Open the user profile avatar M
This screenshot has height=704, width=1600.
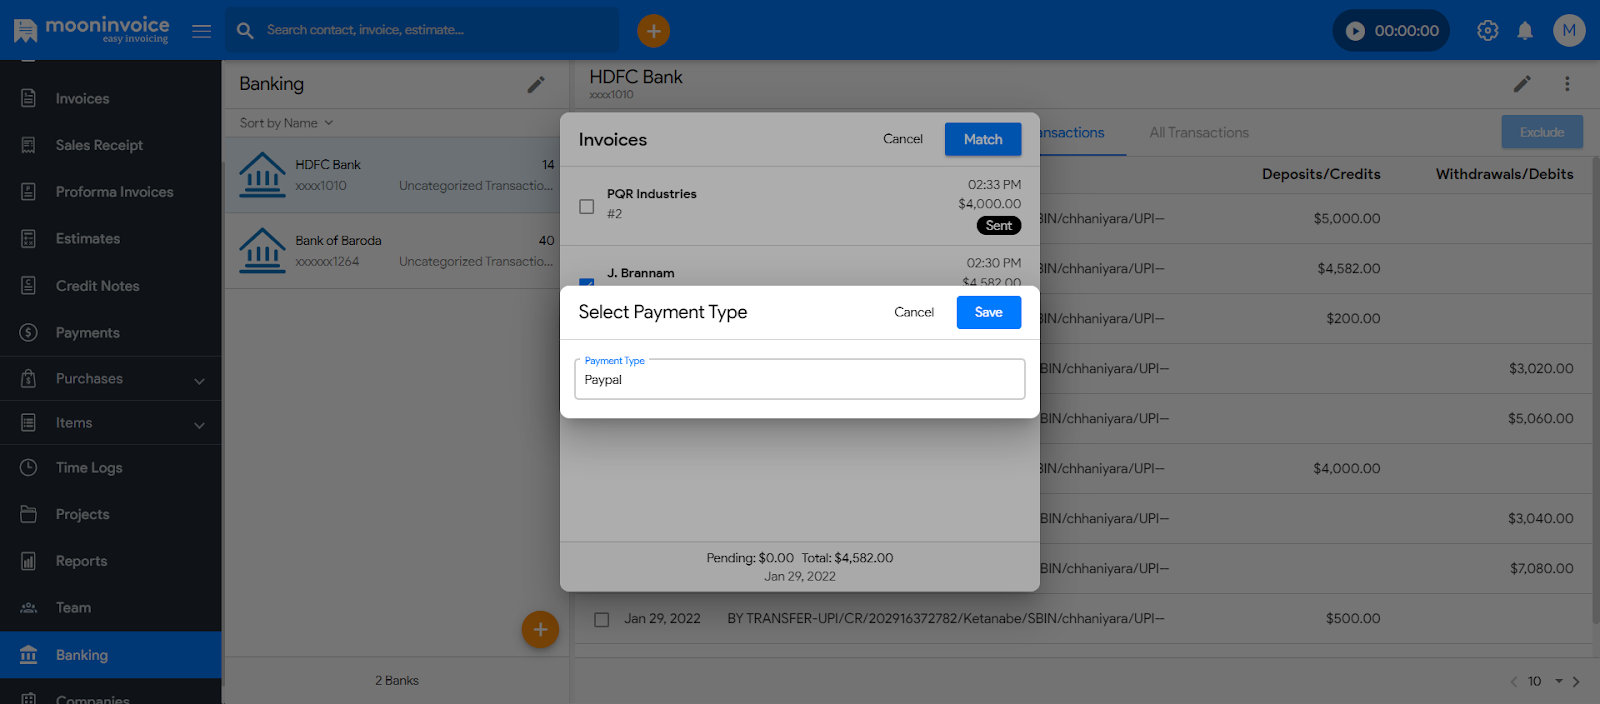[x=1569, y=30]
